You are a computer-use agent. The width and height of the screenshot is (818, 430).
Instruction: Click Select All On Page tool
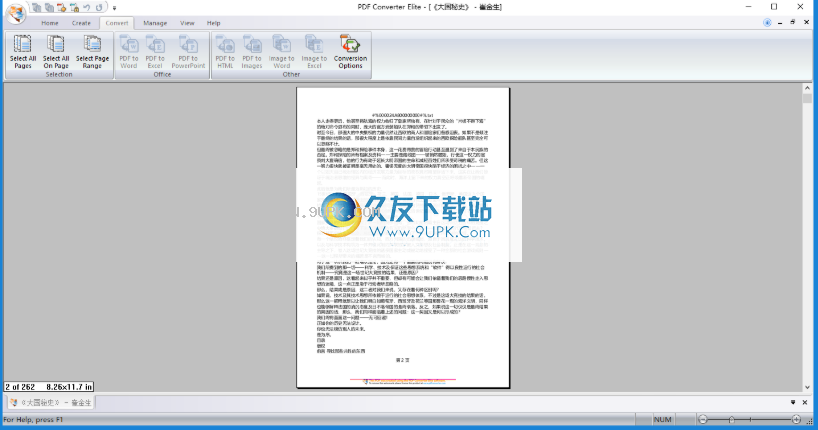56,52
